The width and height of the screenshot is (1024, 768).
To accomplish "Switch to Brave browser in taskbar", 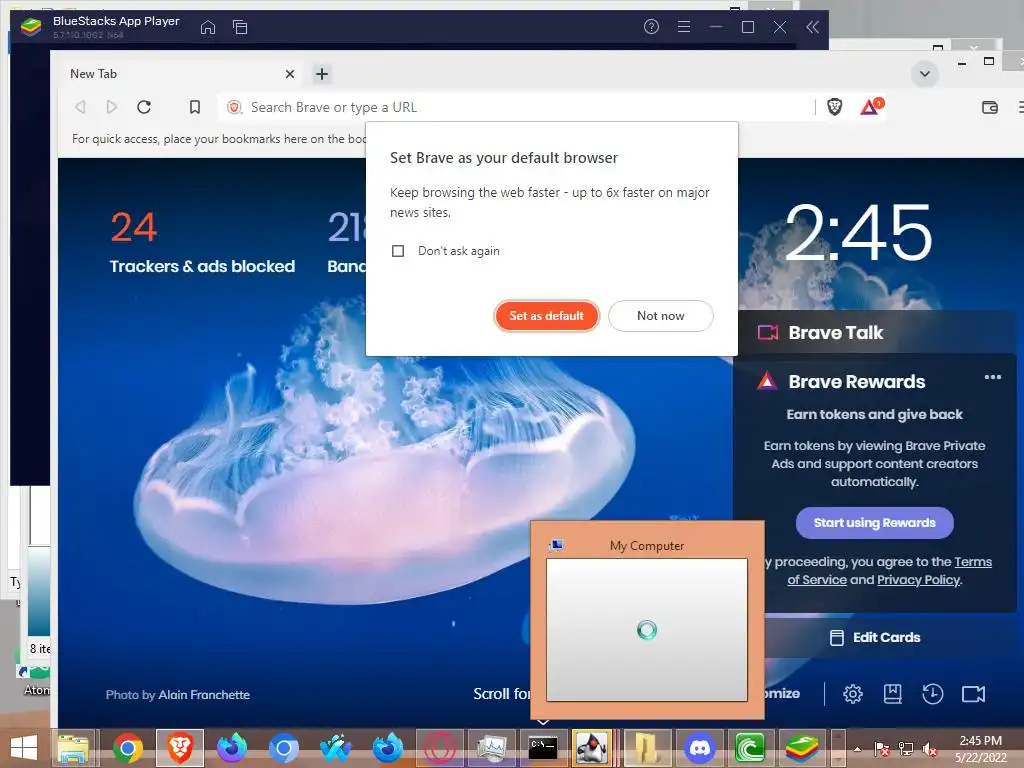I will tap(180, 748).
